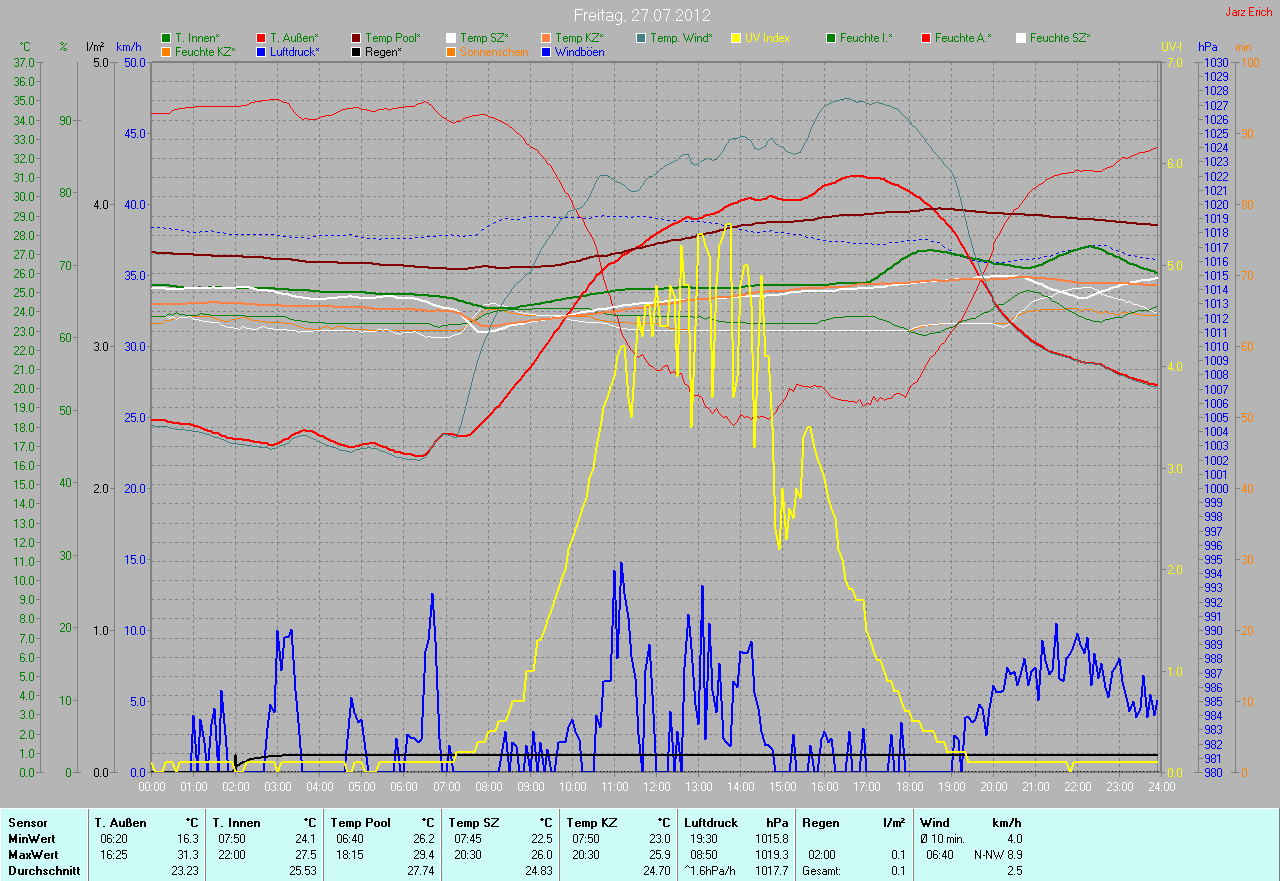Viewport: 1280px width, 881px height.
Task: Click the 'Luftdruck' table column header
Action: click(711, 823)
